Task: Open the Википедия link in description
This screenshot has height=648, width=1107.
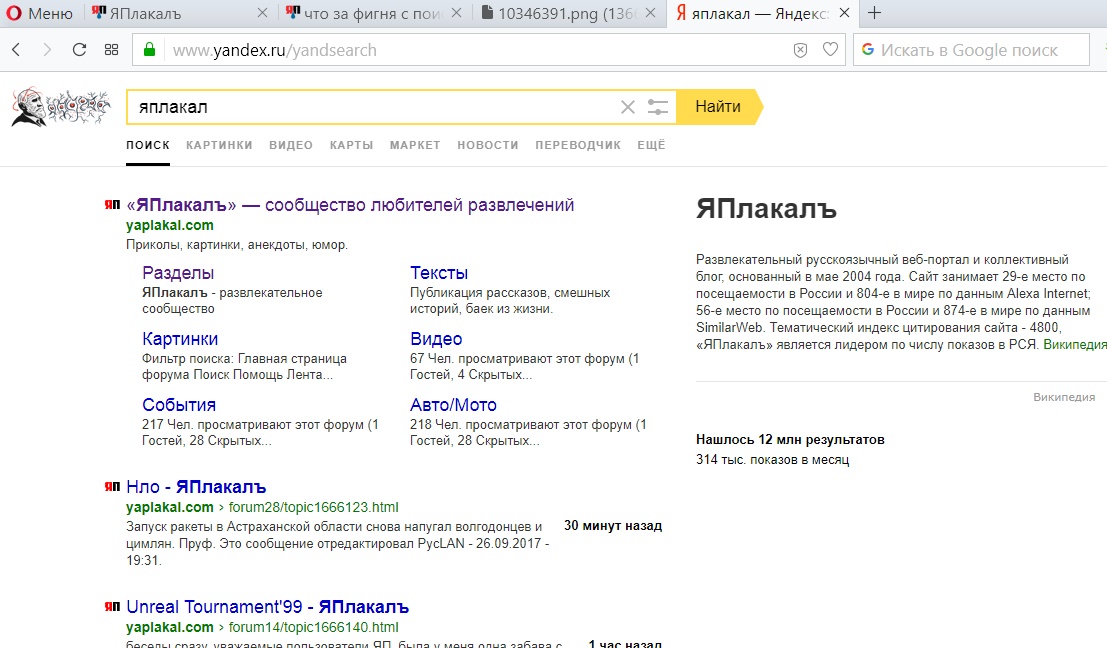Action: point(1075,344)
